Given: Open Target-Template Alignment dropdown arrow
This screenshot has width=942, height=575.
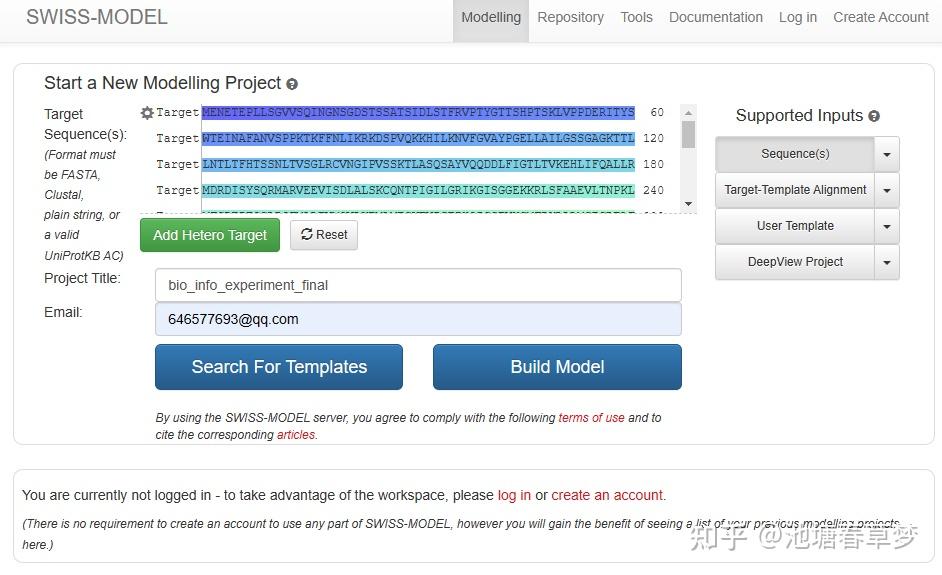Looking at the screenshot, I should (x=887, y=190).
